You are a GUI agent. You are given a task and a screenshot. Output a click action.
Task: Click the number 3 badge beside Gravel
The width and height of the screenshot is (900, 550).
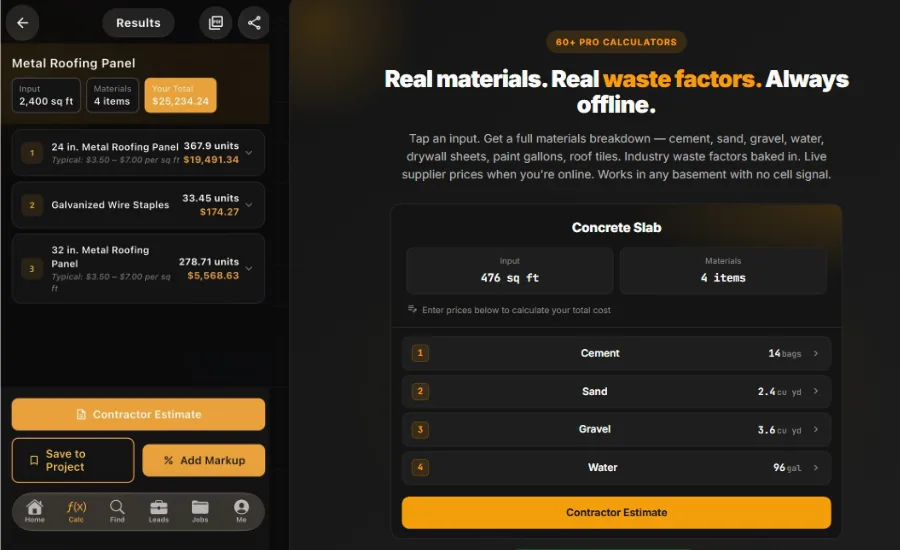pyautogui.click(x=420, y=429)
